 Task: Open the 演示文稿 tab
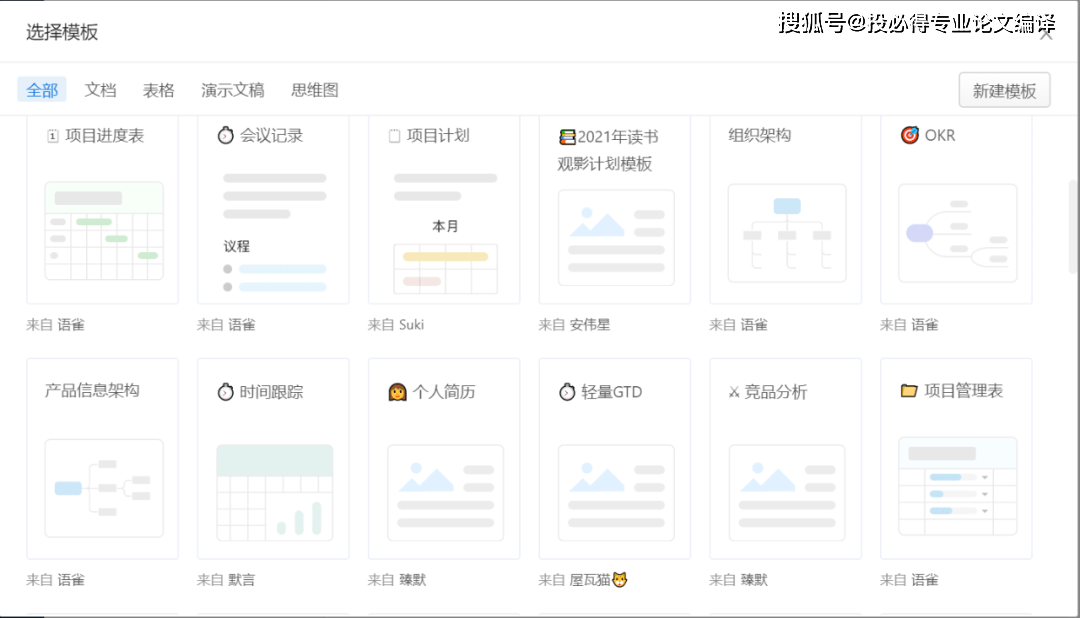click(232, 90)
